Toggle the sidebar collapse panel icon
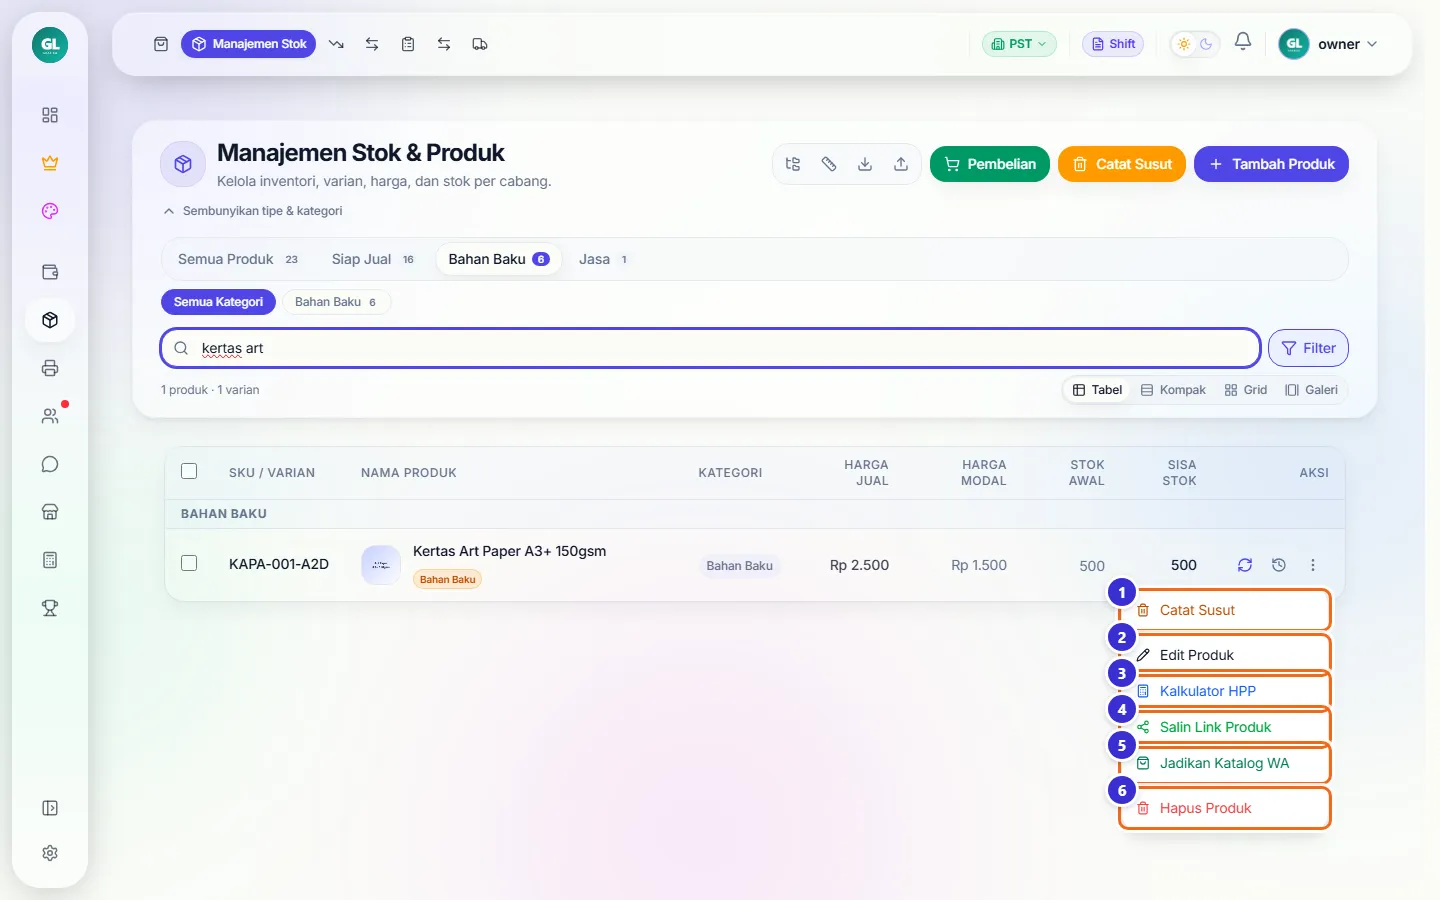This screenshot has height=900, width=1440. click(x=50, y=808)
